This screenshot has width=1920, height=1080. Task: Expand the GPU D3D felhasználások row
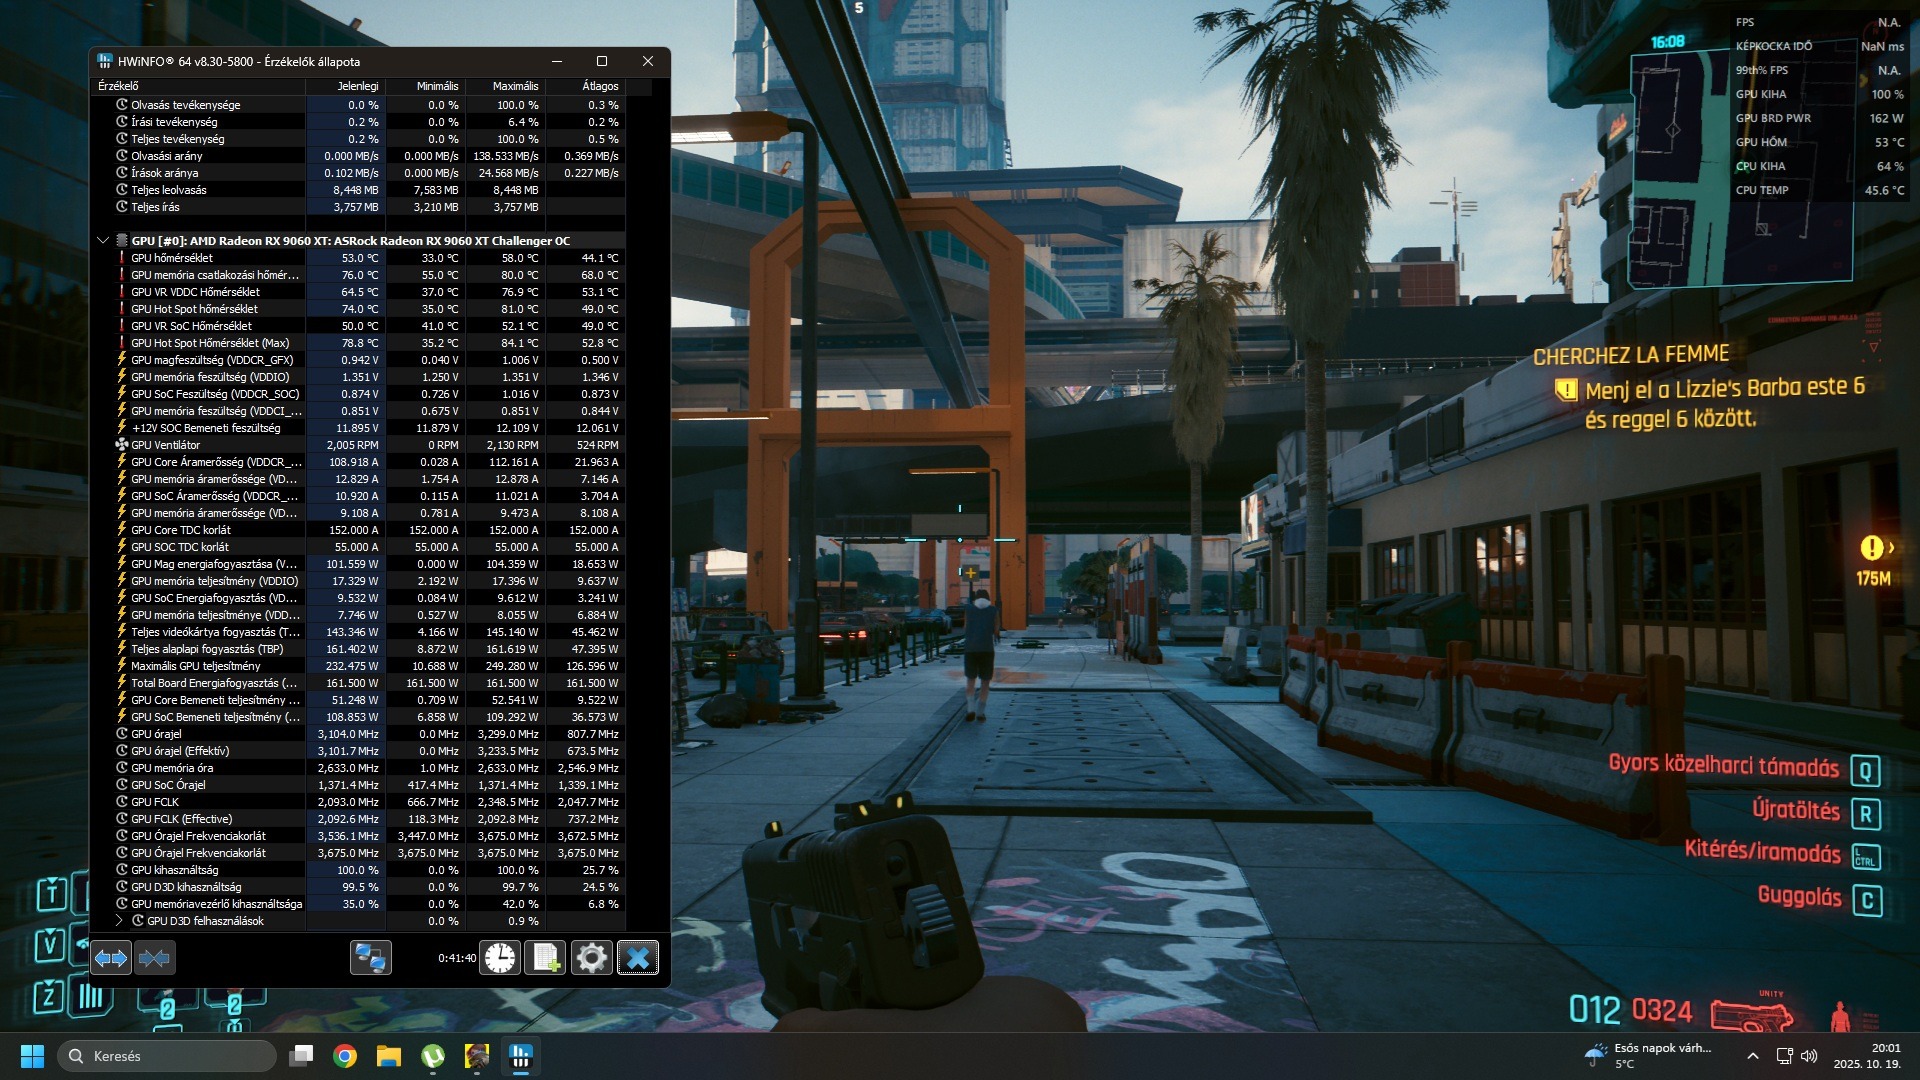[x=119, y=921]
